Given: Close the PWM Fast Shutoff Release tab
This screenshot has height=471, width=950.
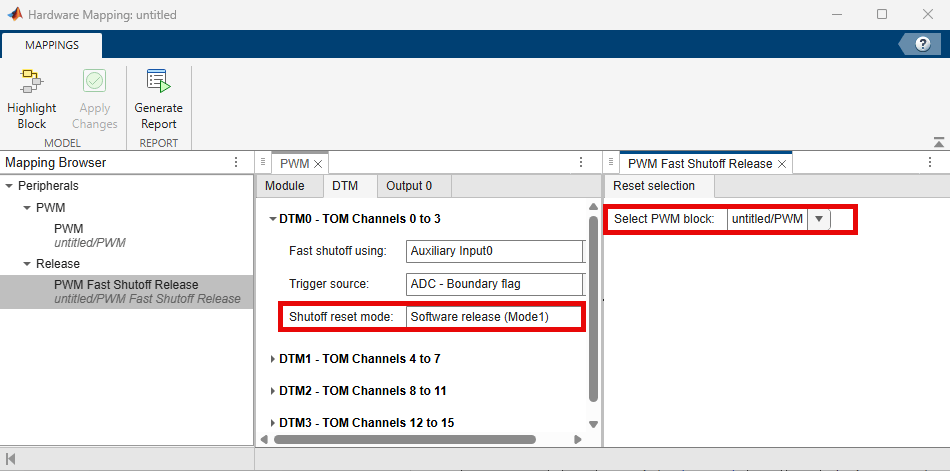Looking at the screenshot, I should coord(782,164).
